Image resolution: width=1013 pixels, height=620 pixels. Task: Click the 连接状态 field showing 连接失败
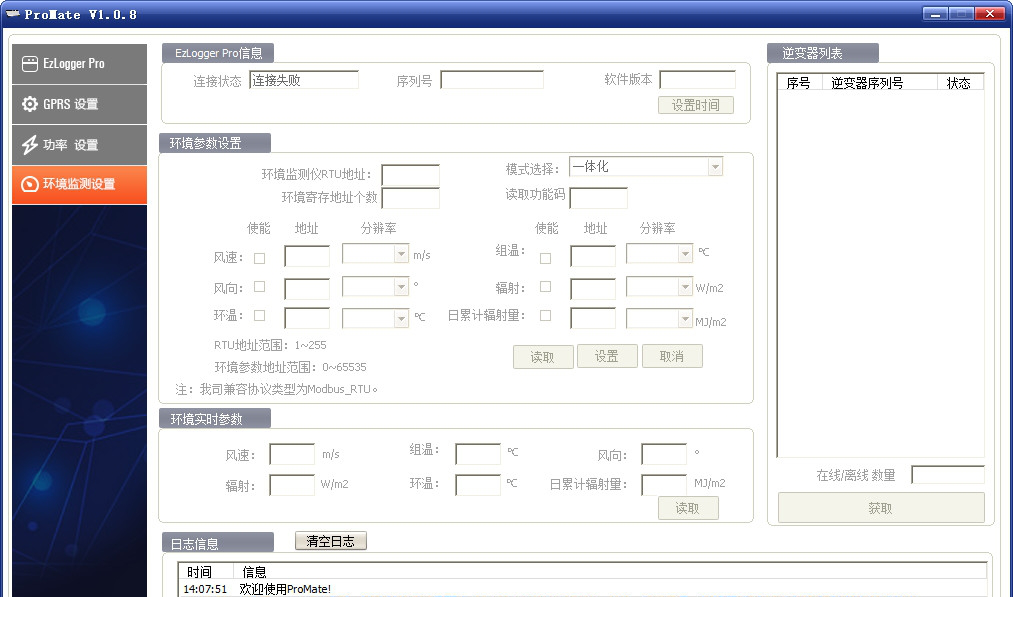[304, 80]
